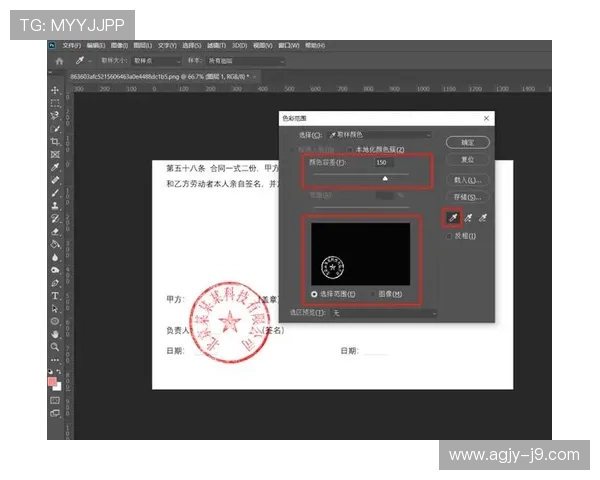Select the Selection (选择范围) radio button
Screen dimensions: 600x480
pos(314,294)
